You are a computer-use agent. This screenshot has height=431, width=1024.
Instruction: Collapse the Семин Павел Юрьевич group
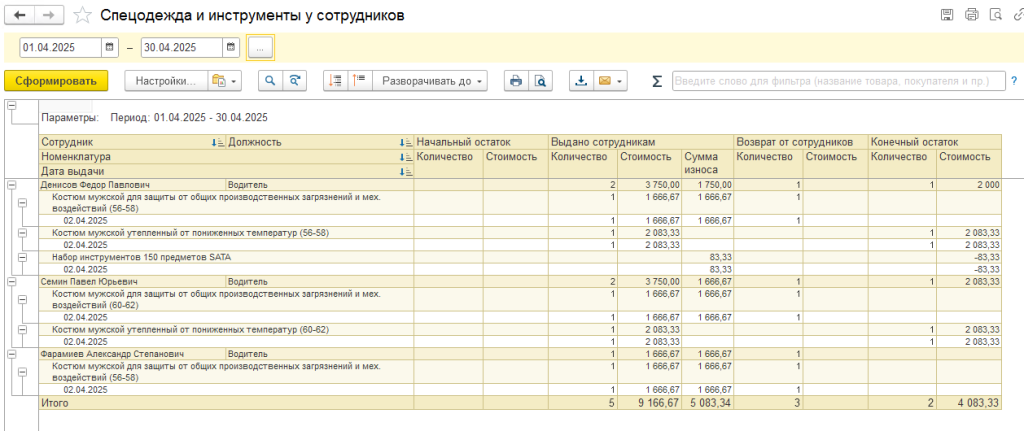[12, 282]
